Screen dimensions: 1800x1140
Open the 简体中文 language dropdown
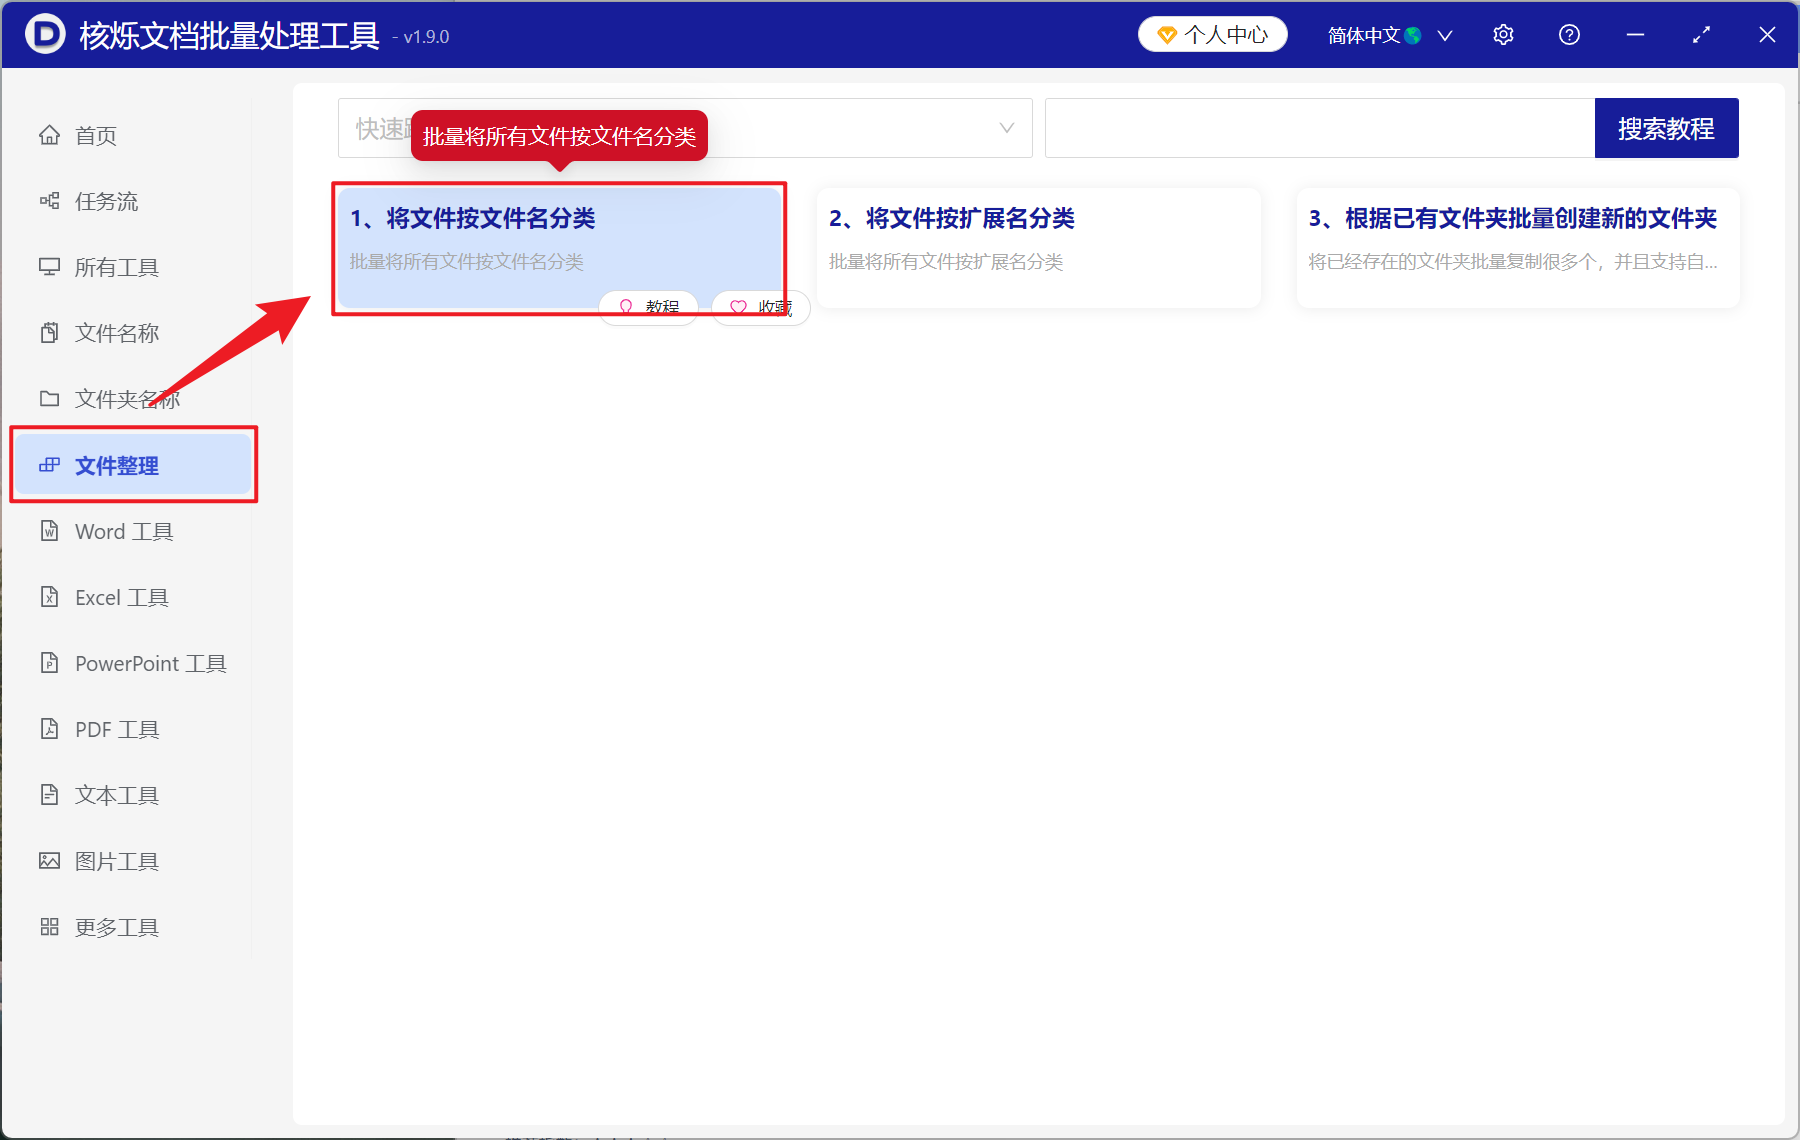[x=1386, y=34]
